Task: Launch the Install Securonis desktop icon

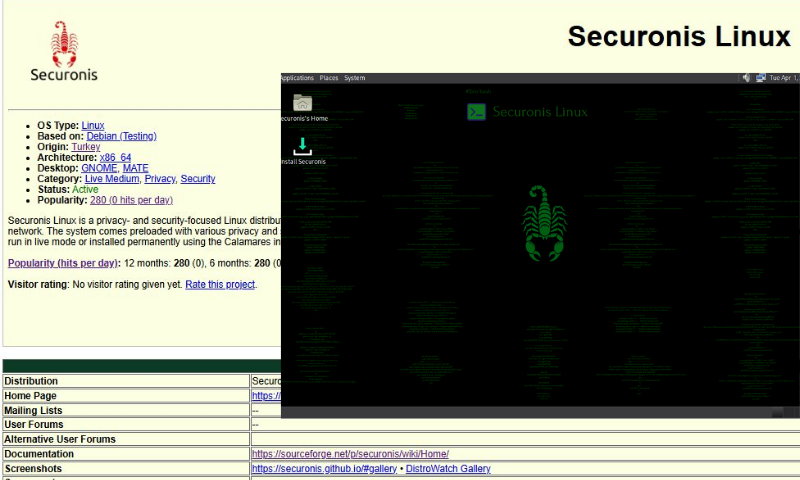Action: (302, 147)
